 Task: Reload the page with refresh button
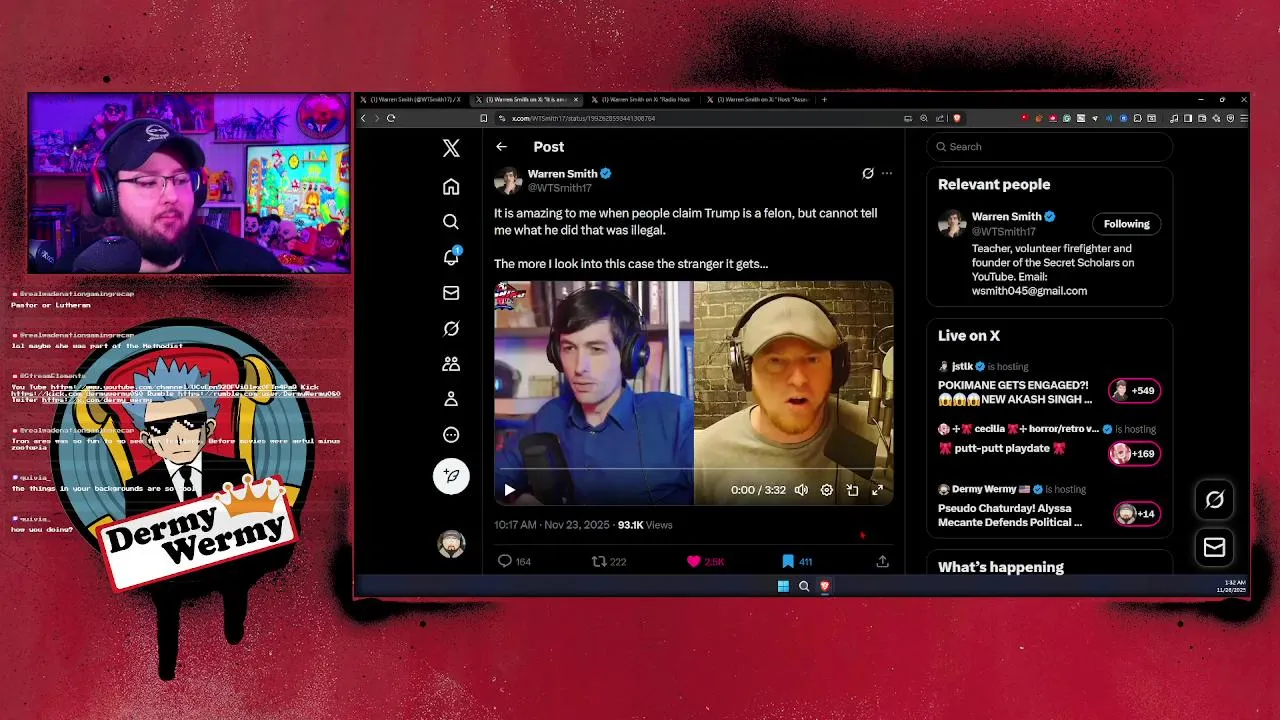pyautogui.click(x=391, y=118)
